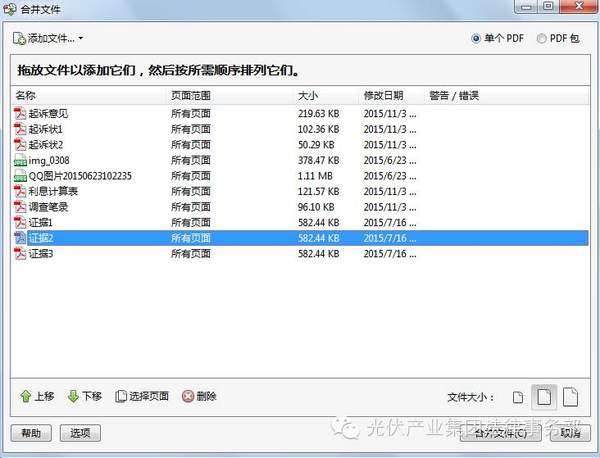600x458 pixels.
Task: Click the 帮助 button
Action: 31,433
